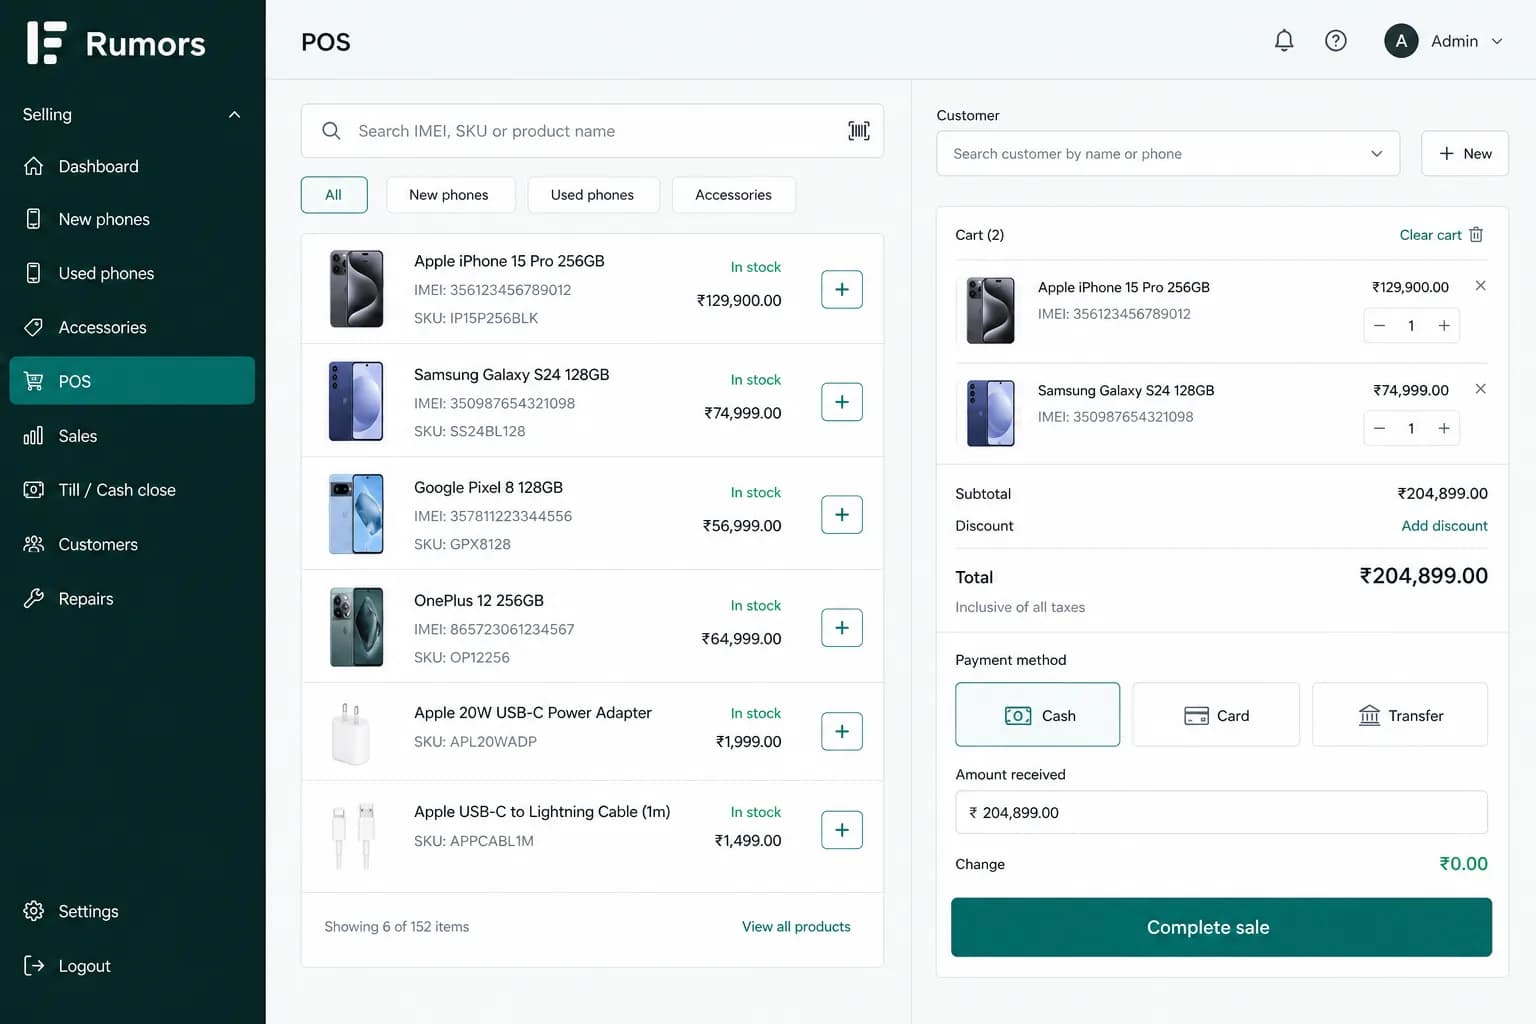Click SKU: IP15P256BLK text
1536x1024 pixels.
476,318
